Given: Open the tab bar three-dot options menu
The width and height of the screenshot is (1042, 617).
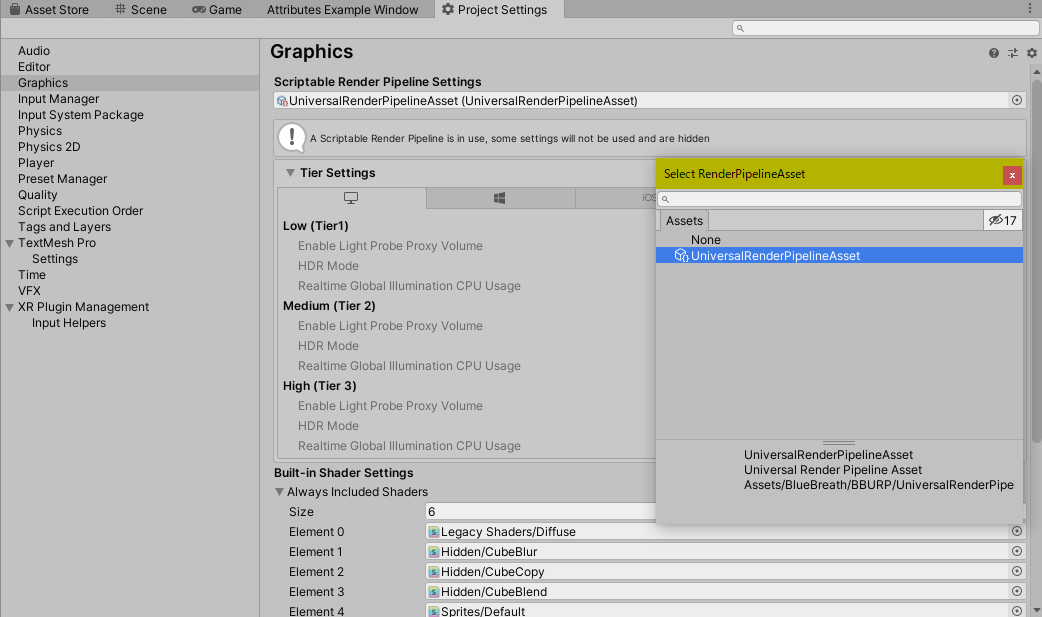Looking at the screenshot, I should (x=1030, y=9).
